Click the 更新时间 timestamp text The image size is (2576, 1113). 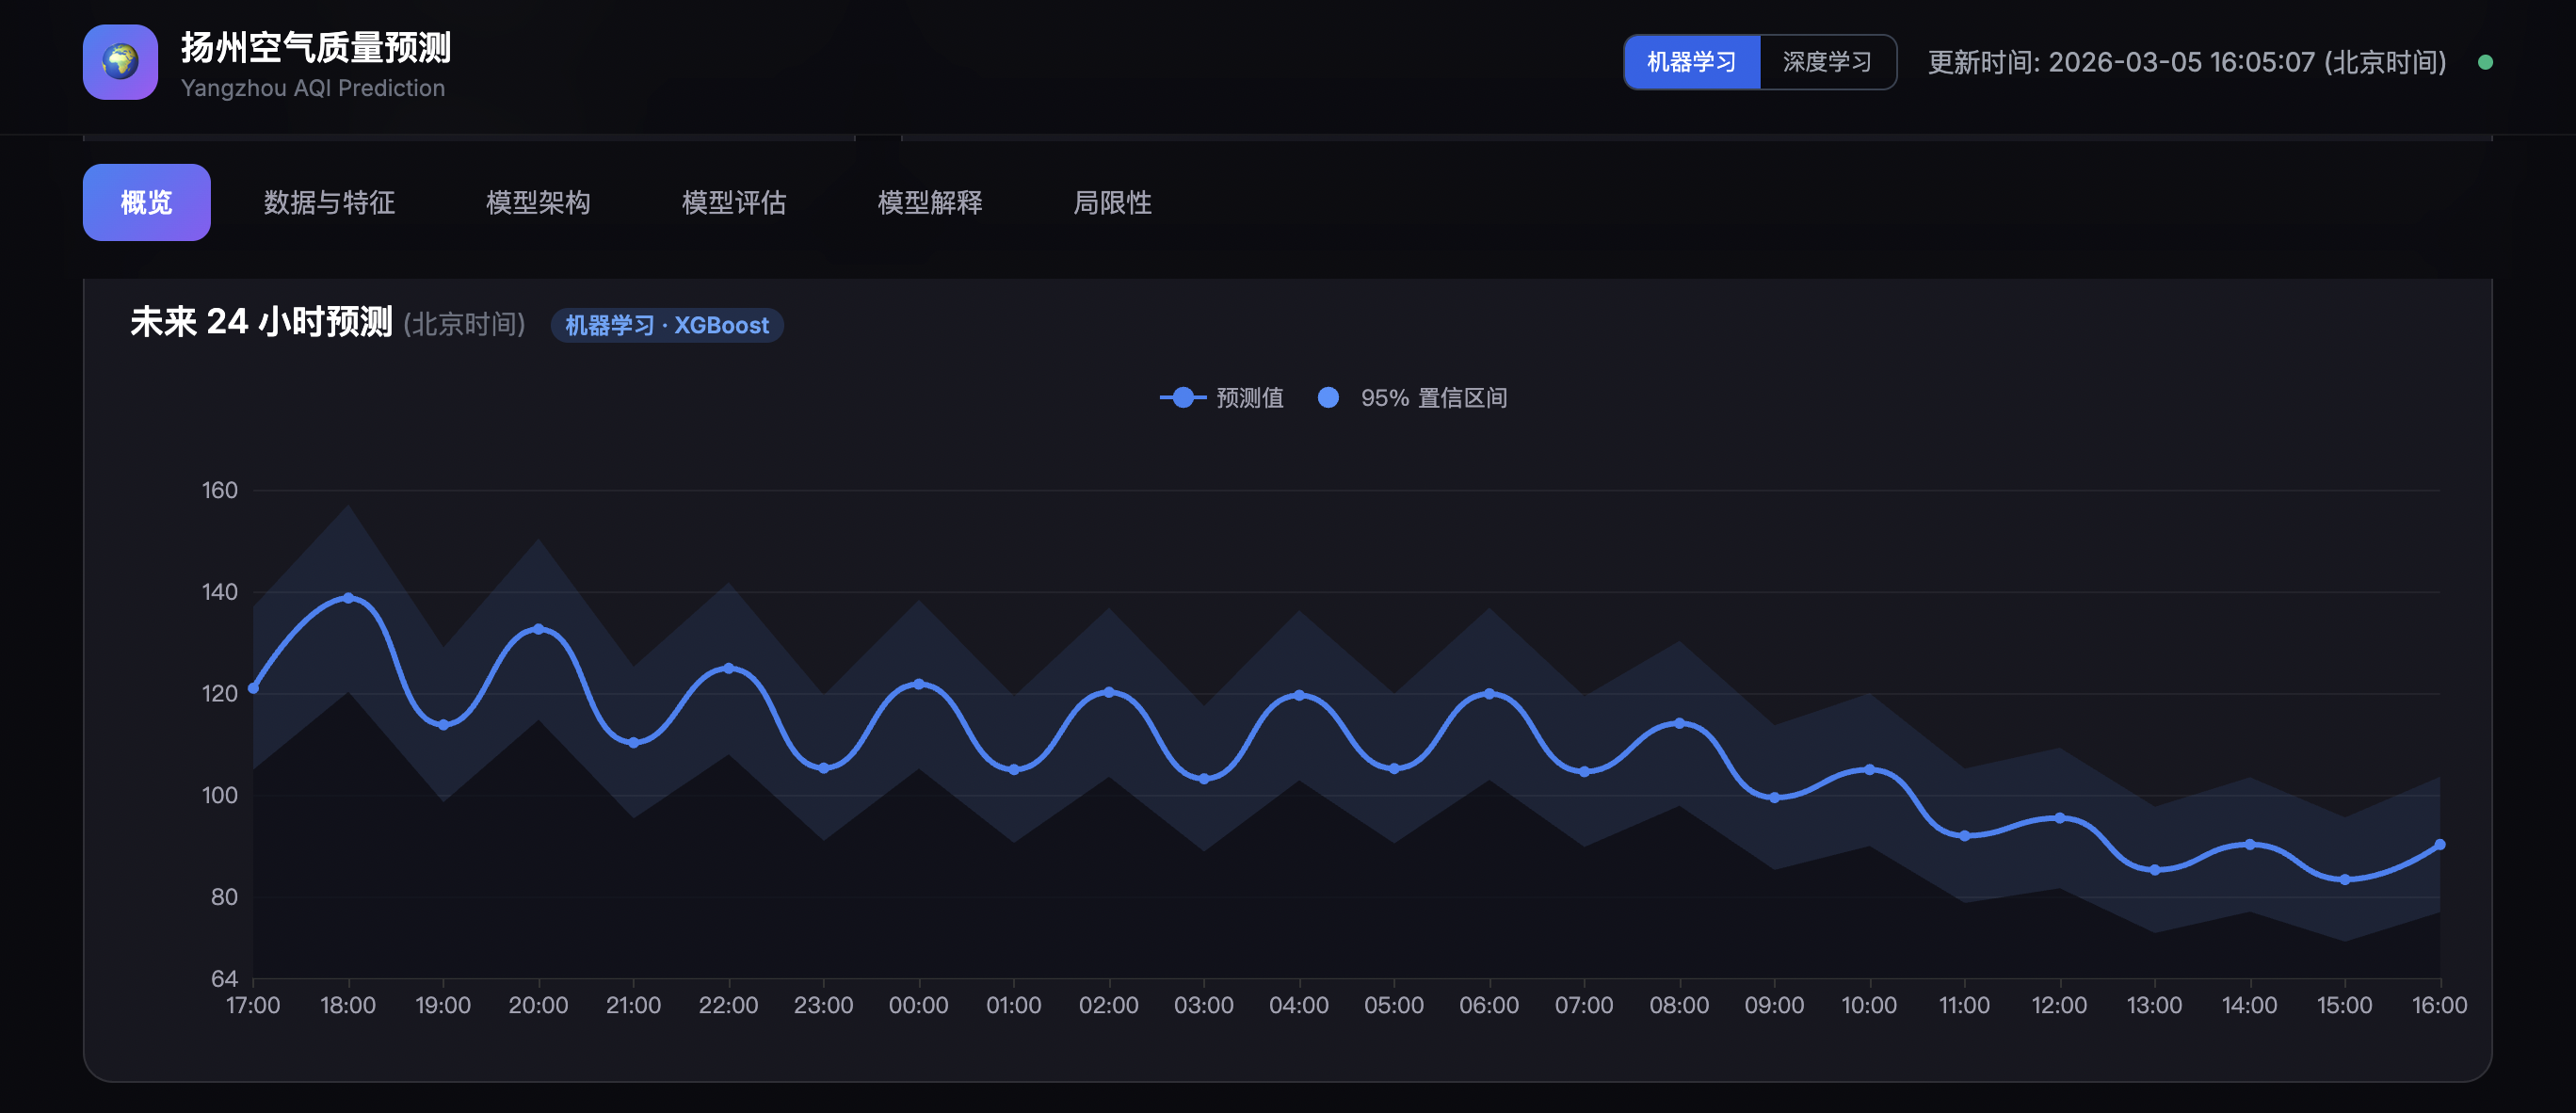(2186, 62)
